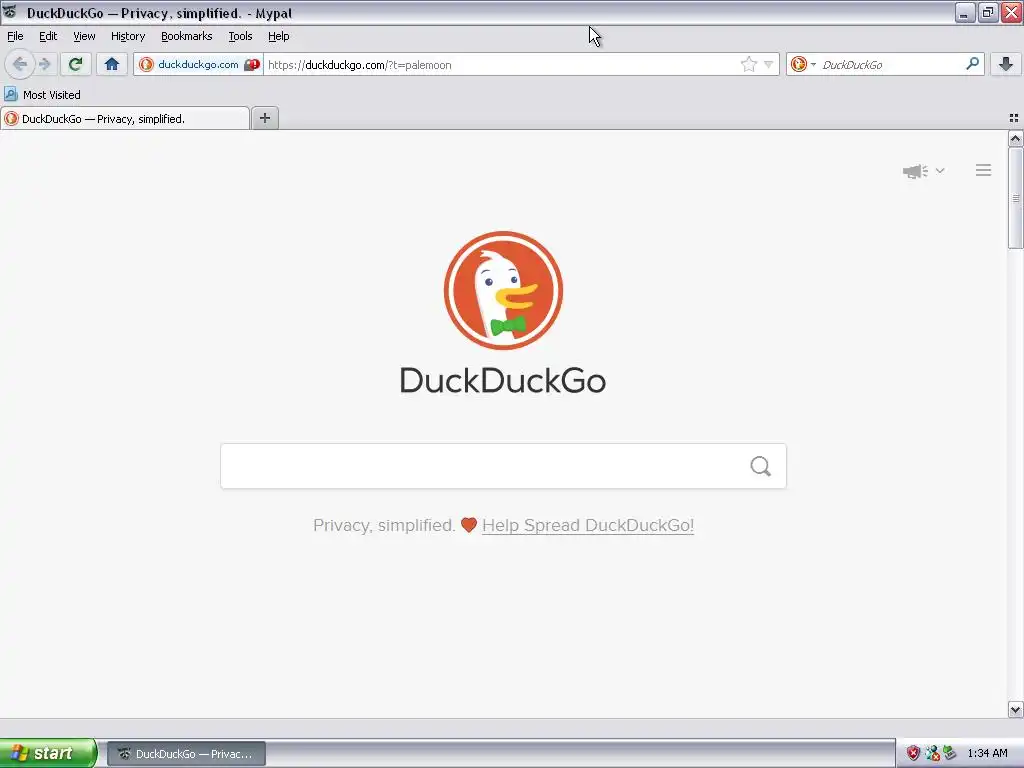Open the search engine selector dropdown
The height and width of the screenshot is (768, 1024).
[803, 64]
